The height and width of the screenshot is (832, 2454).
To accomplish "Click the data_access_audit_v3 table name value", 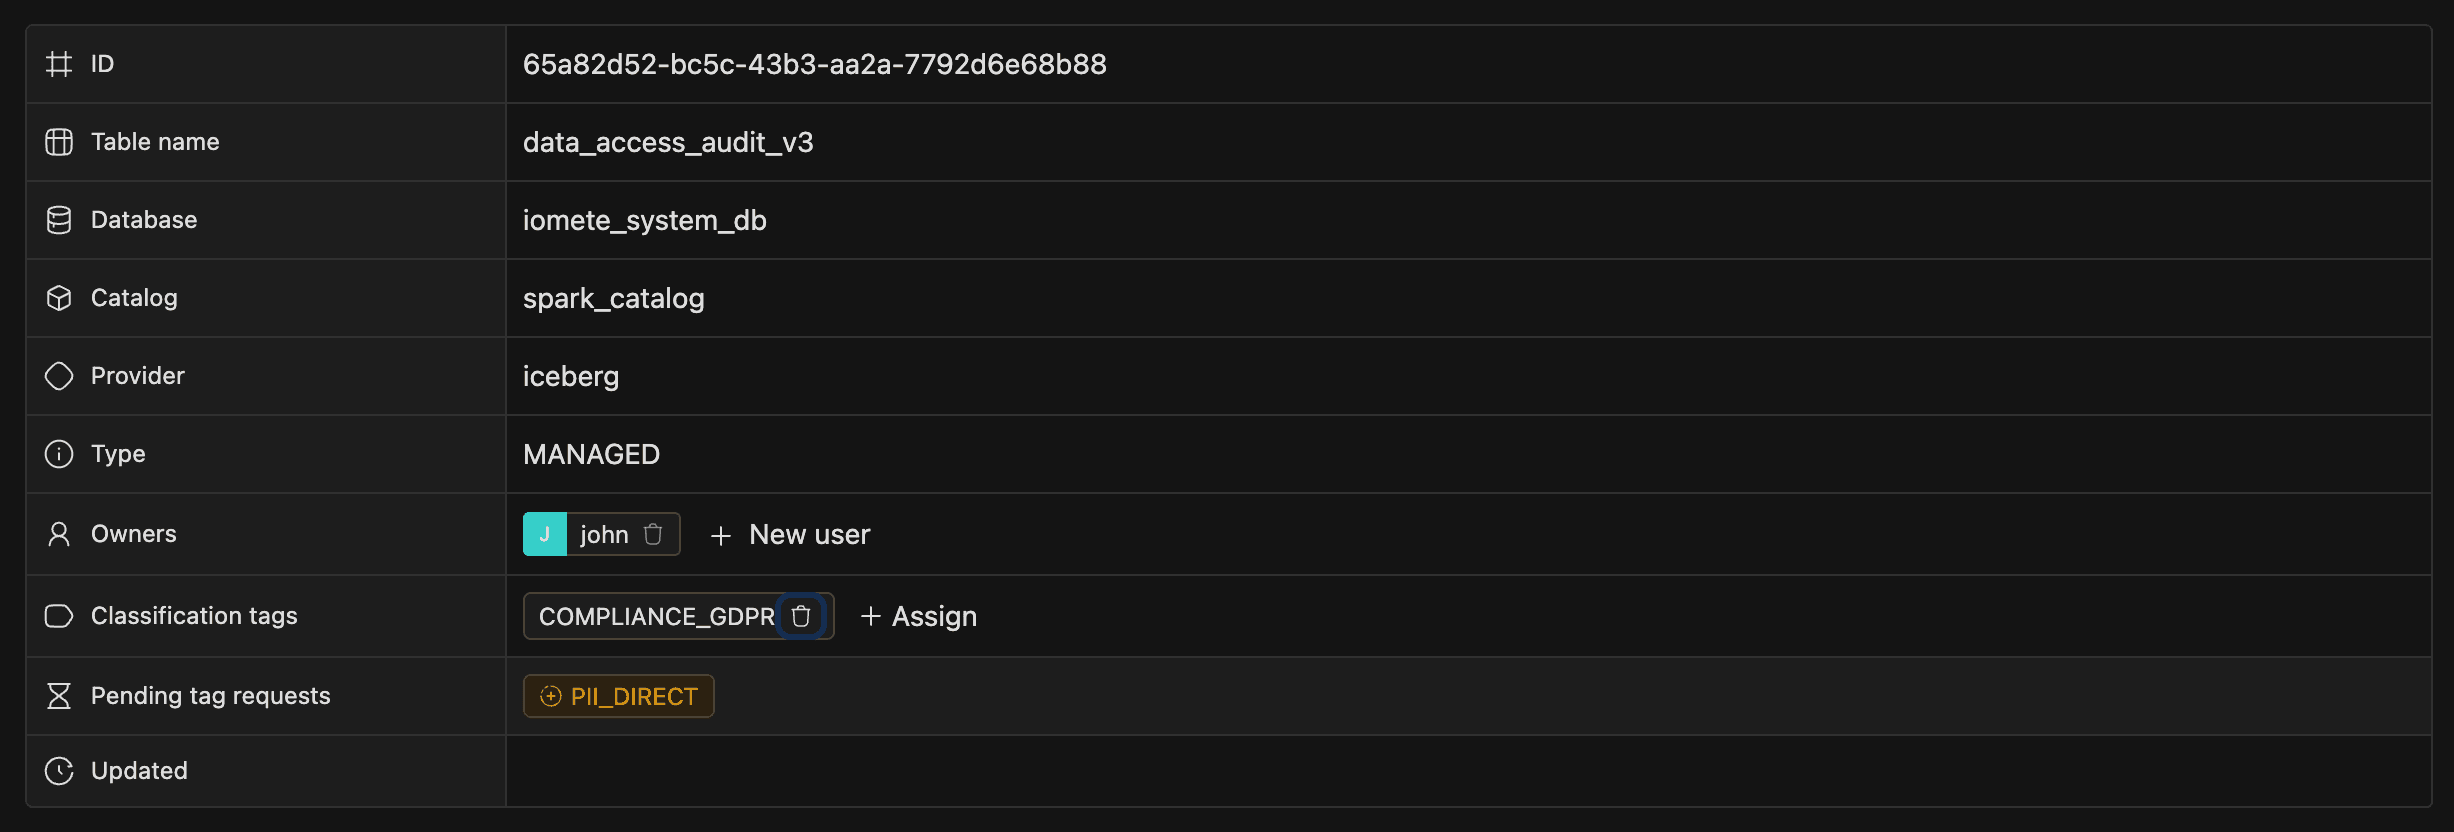I will coord(668,143).
